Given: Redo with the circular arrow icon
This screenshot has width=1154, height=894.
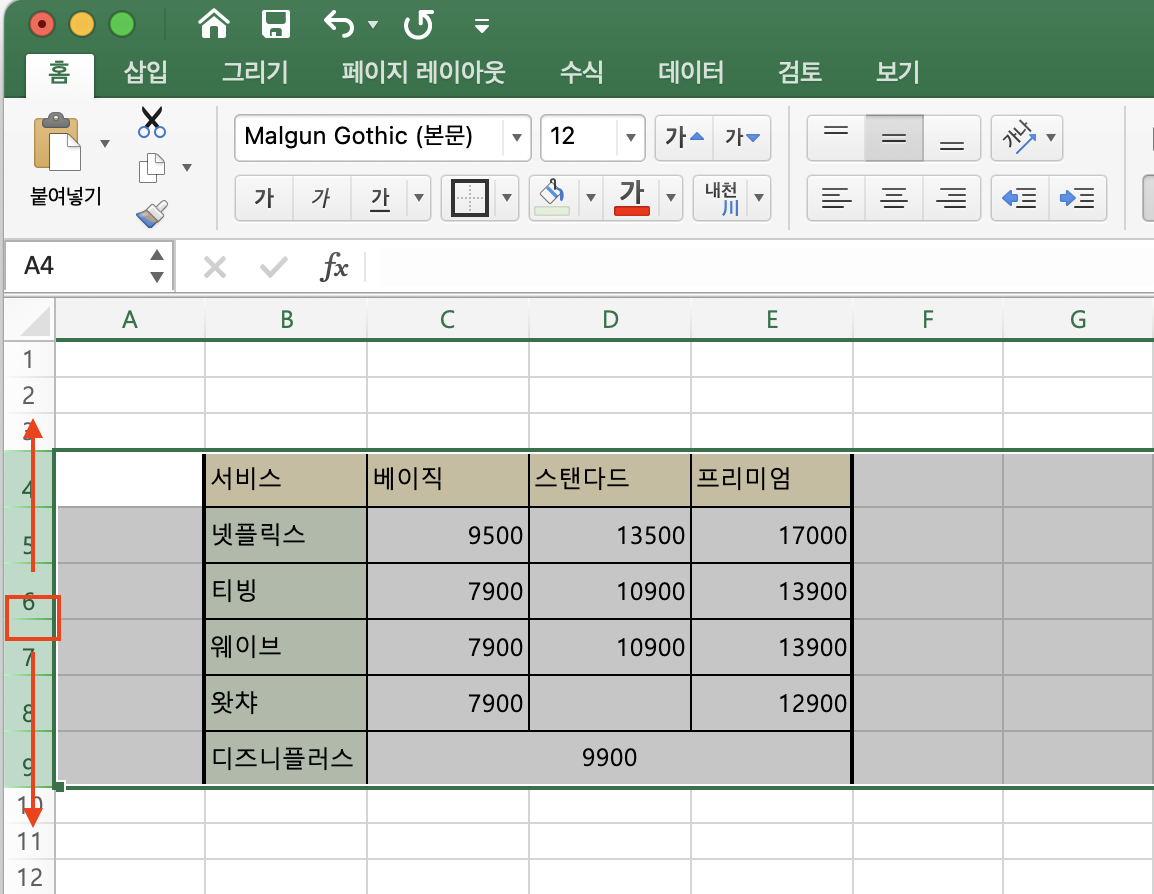Looking at the screenshot, I should [x=418, y=24].
